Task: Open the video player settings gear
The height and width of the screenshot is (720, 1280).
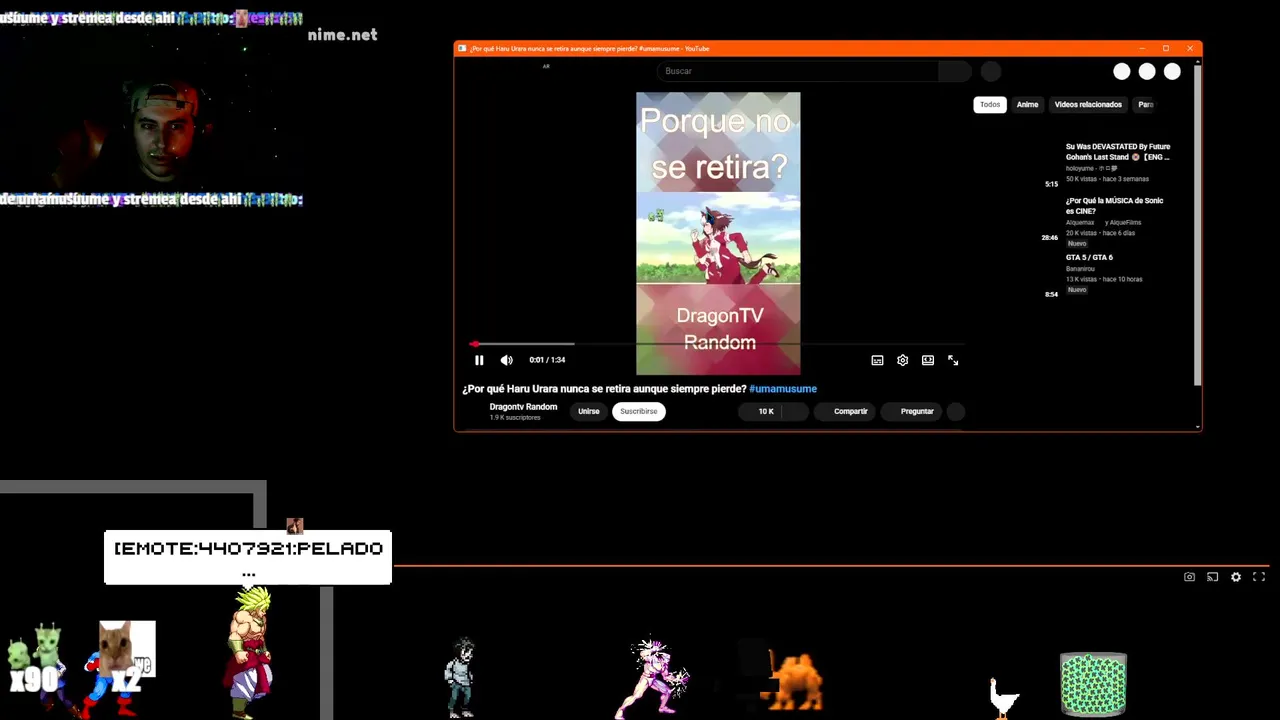Action: [x=902, y=360]
